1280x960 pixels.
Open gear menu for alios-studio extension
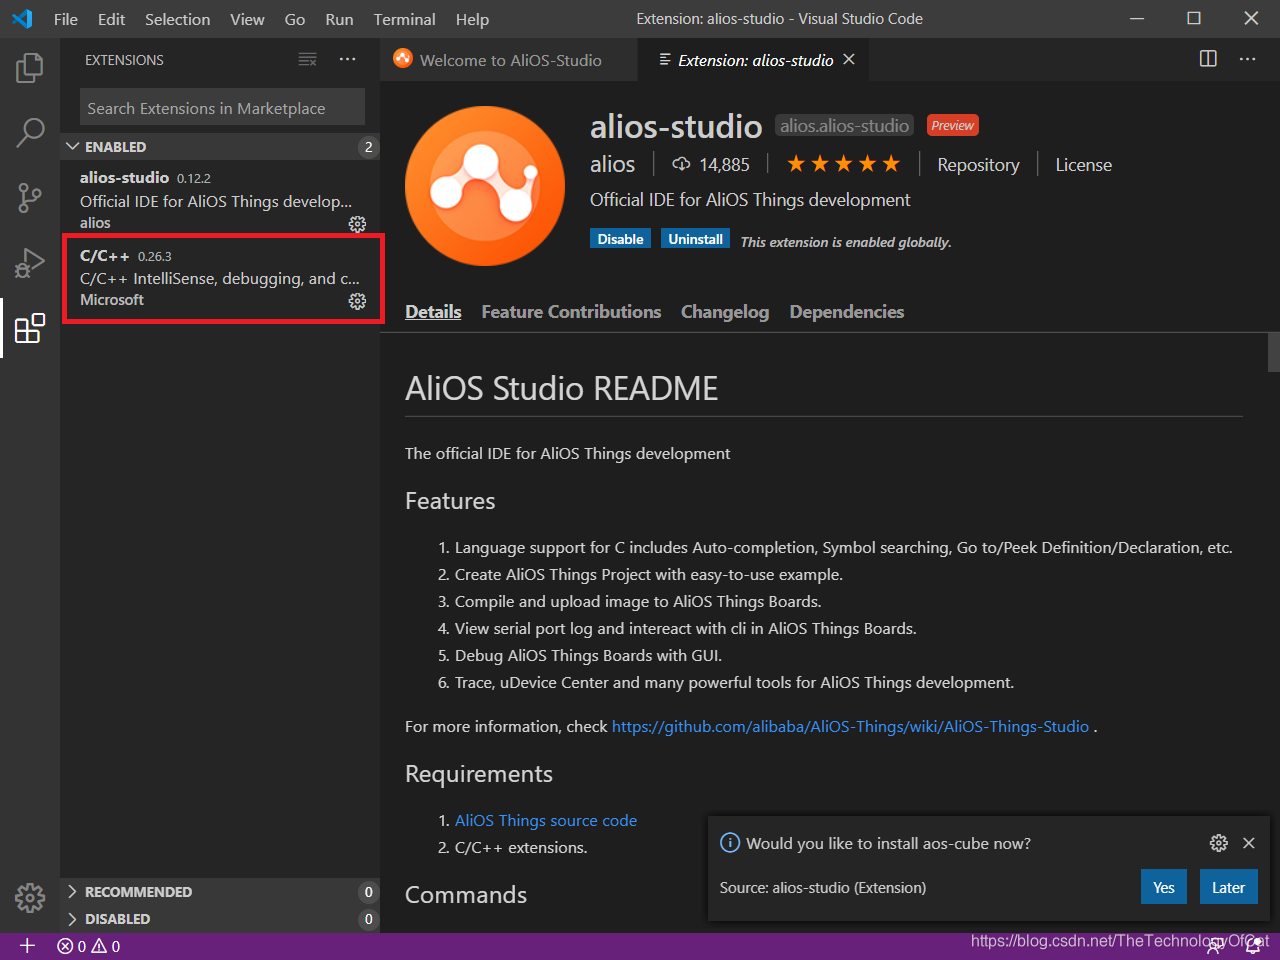[x=357, y=223]
